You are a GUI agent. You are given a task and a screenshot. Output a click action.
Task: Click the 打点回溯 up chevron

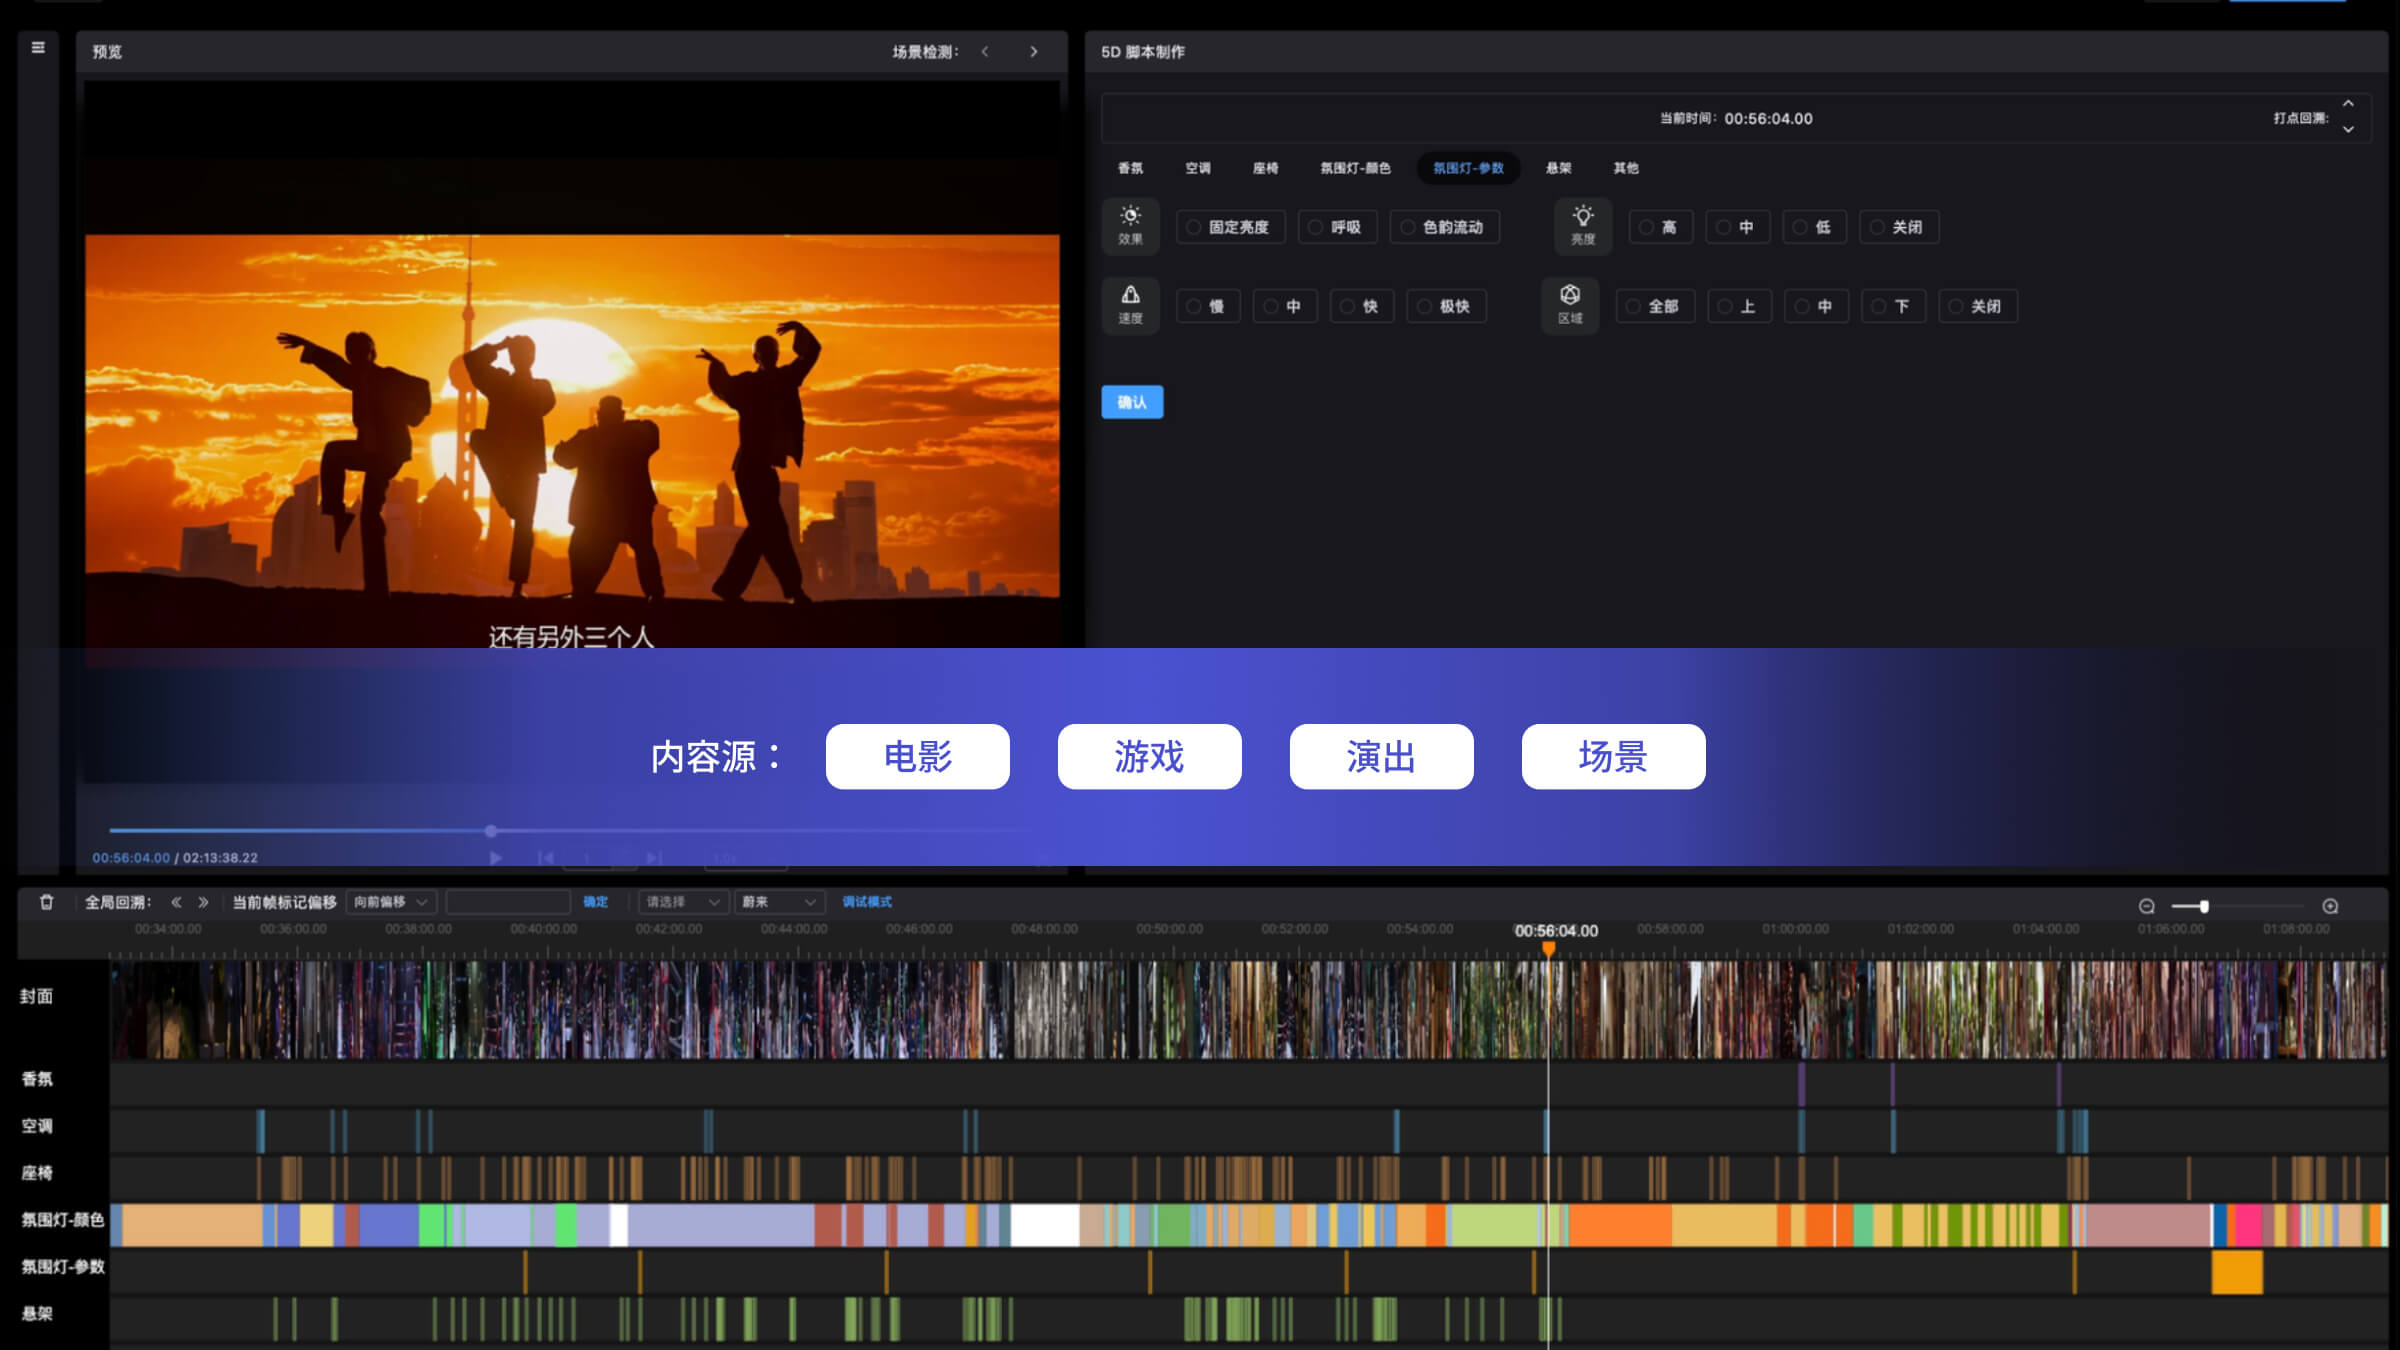[2348, 104]
